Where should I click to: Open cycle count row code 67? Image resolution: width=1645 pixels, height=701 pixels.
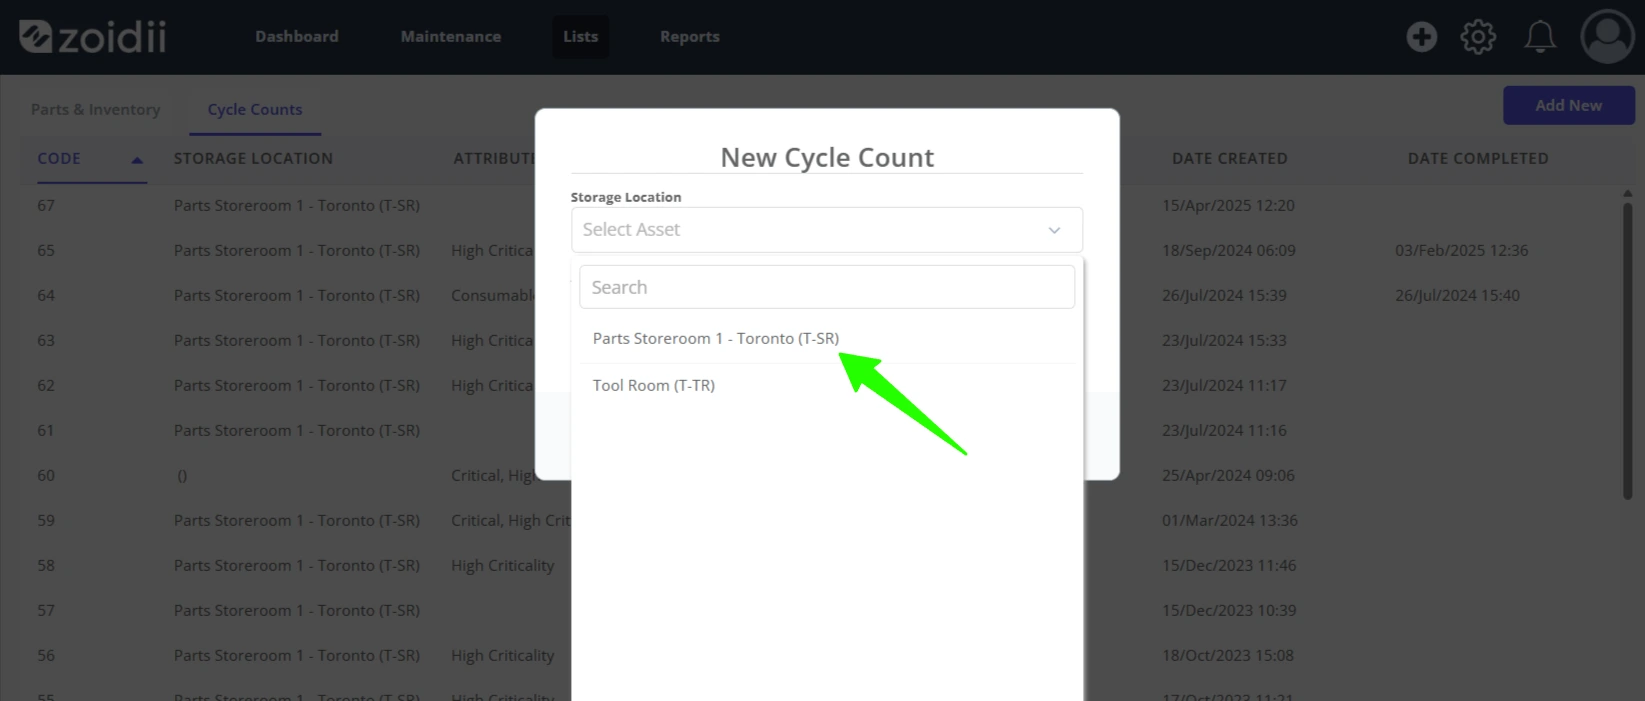[x=46, y=206]
